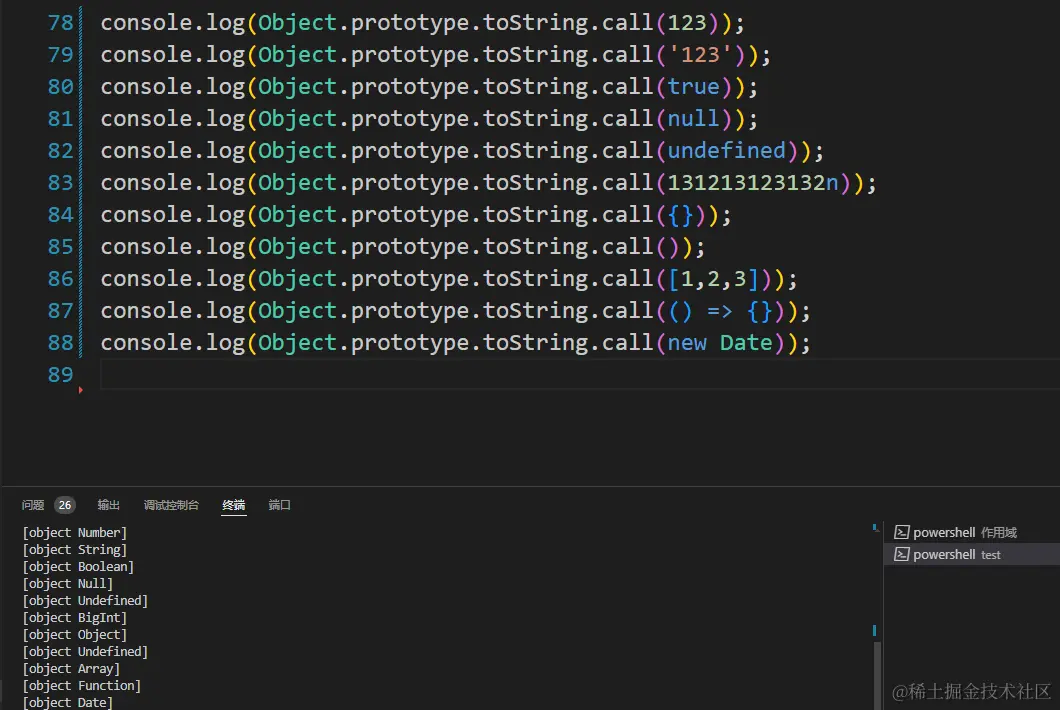
Task: Click line number 81 in gutter
Action: [x=60, y=119]
